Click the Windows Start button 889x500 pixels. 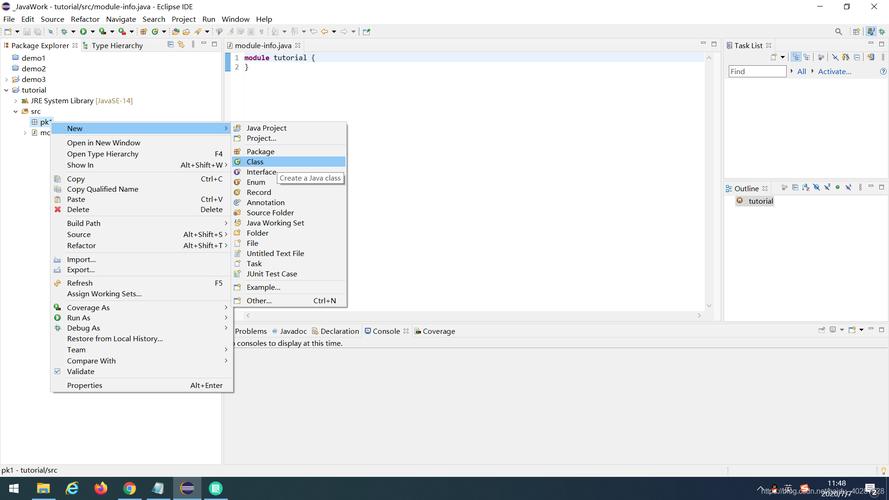coord(14,488)
